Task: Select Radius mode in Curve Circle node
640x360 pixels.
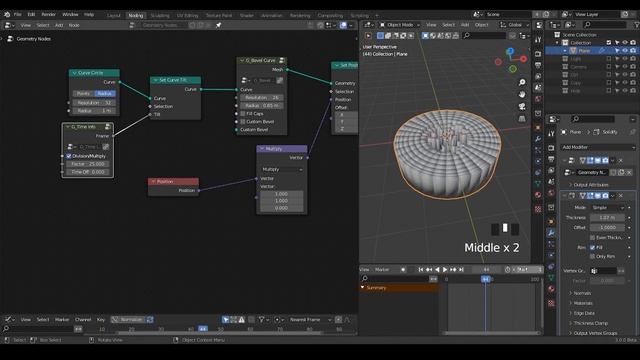Action: (x=104, y=93)
